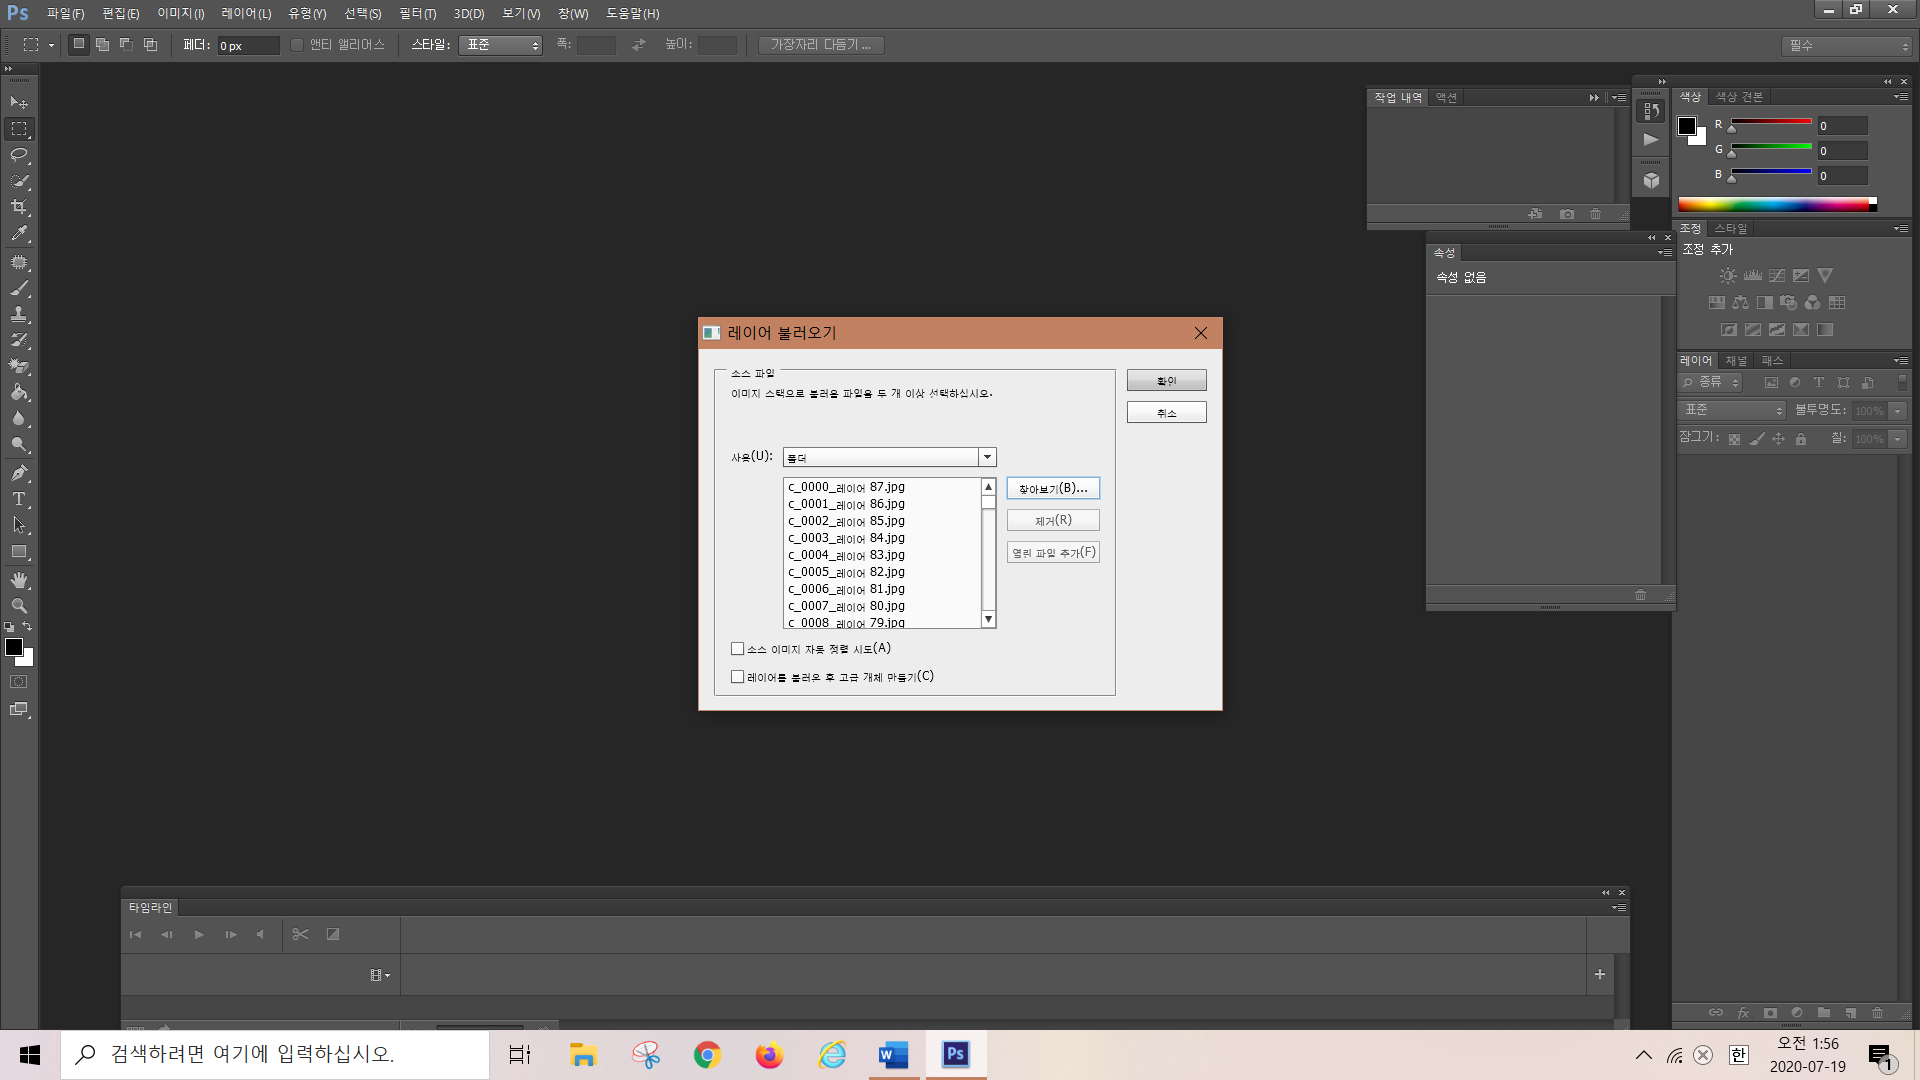
Task: Open the 스타일 dropdown in options bar
Action: (x=500, y=45)
